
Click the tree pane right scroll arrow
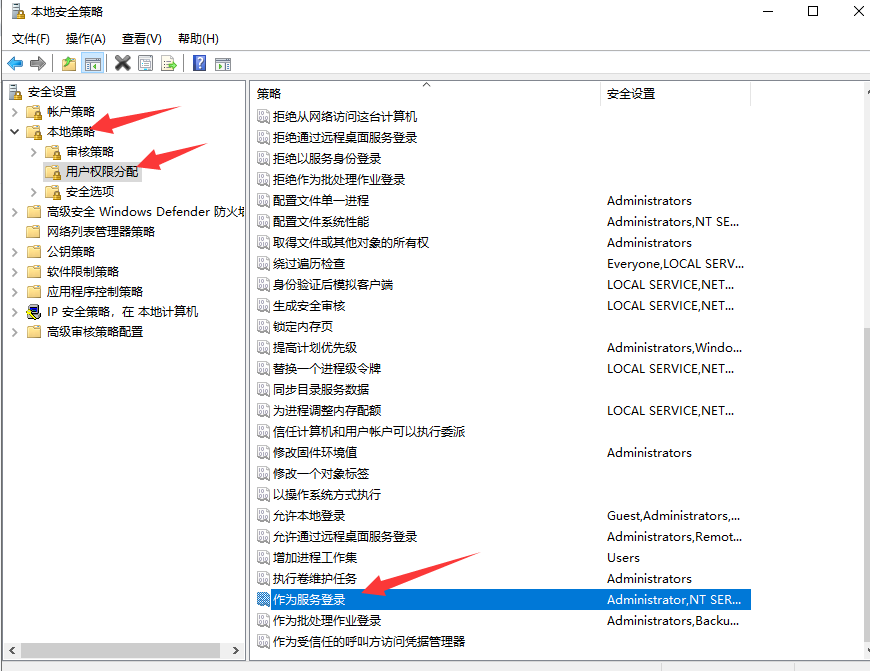pos(236,650)
